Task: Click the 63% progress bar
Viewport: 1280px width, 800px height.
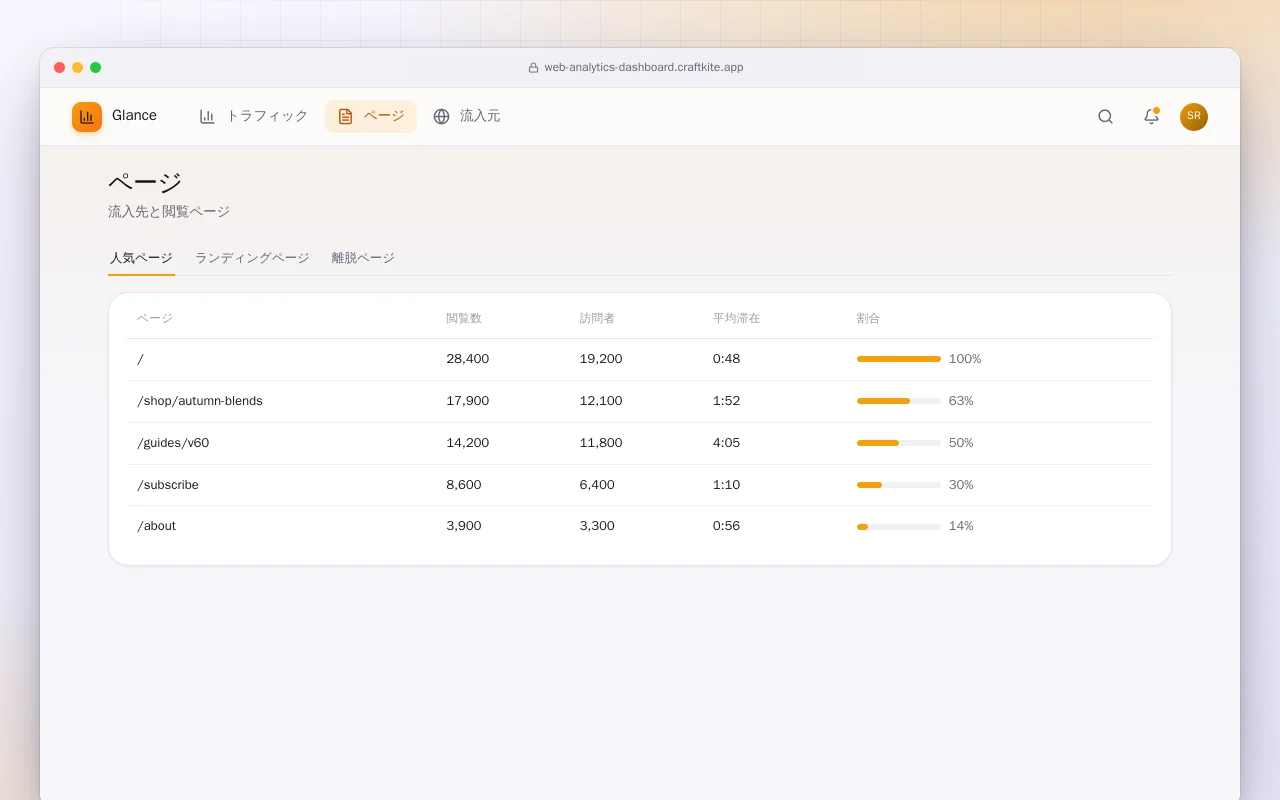Action: point(899,401)
